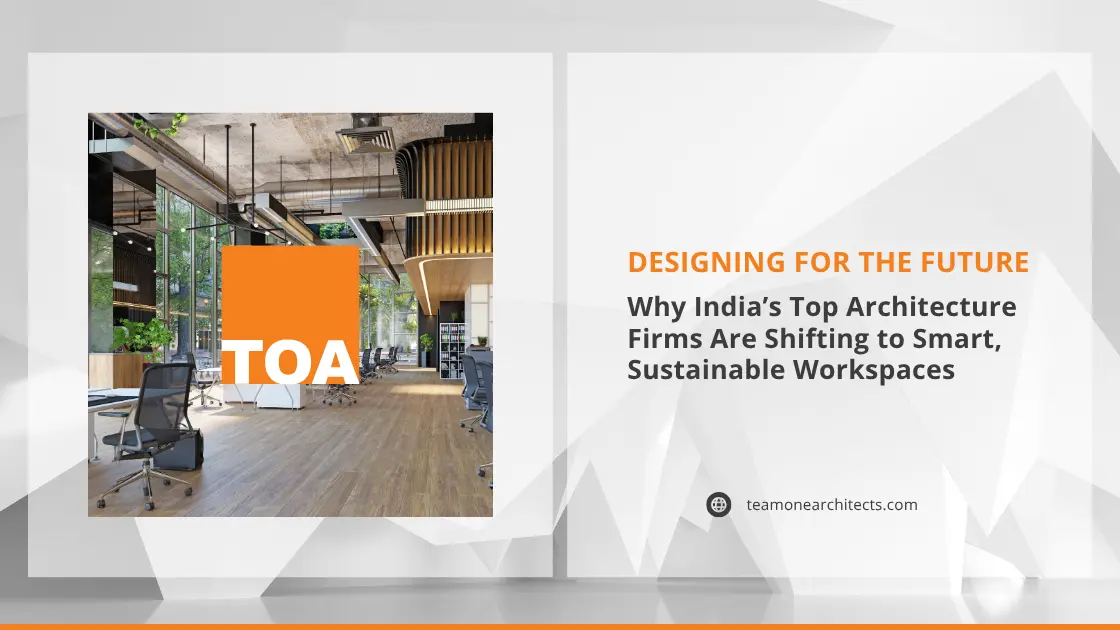
Task: Click the globe icon beside the website address
Action: pyautogui.click(x=719, y=504)
